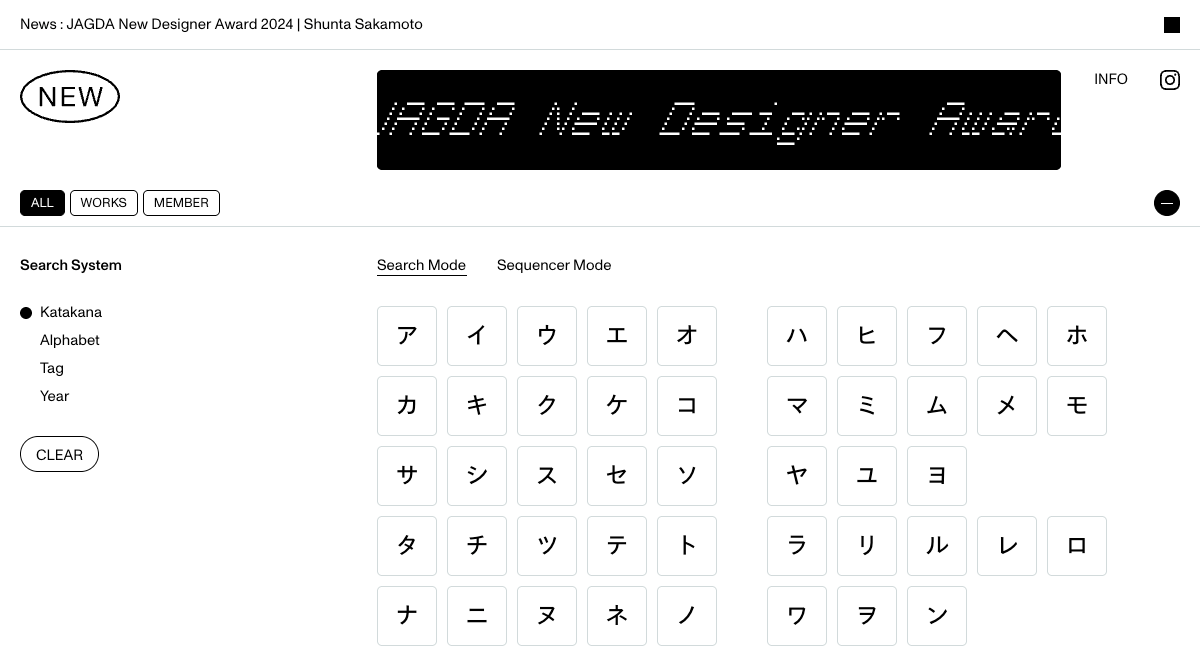Tap the リ key
This screenshot has height=667, width=1200.
[x=867, y=546]
